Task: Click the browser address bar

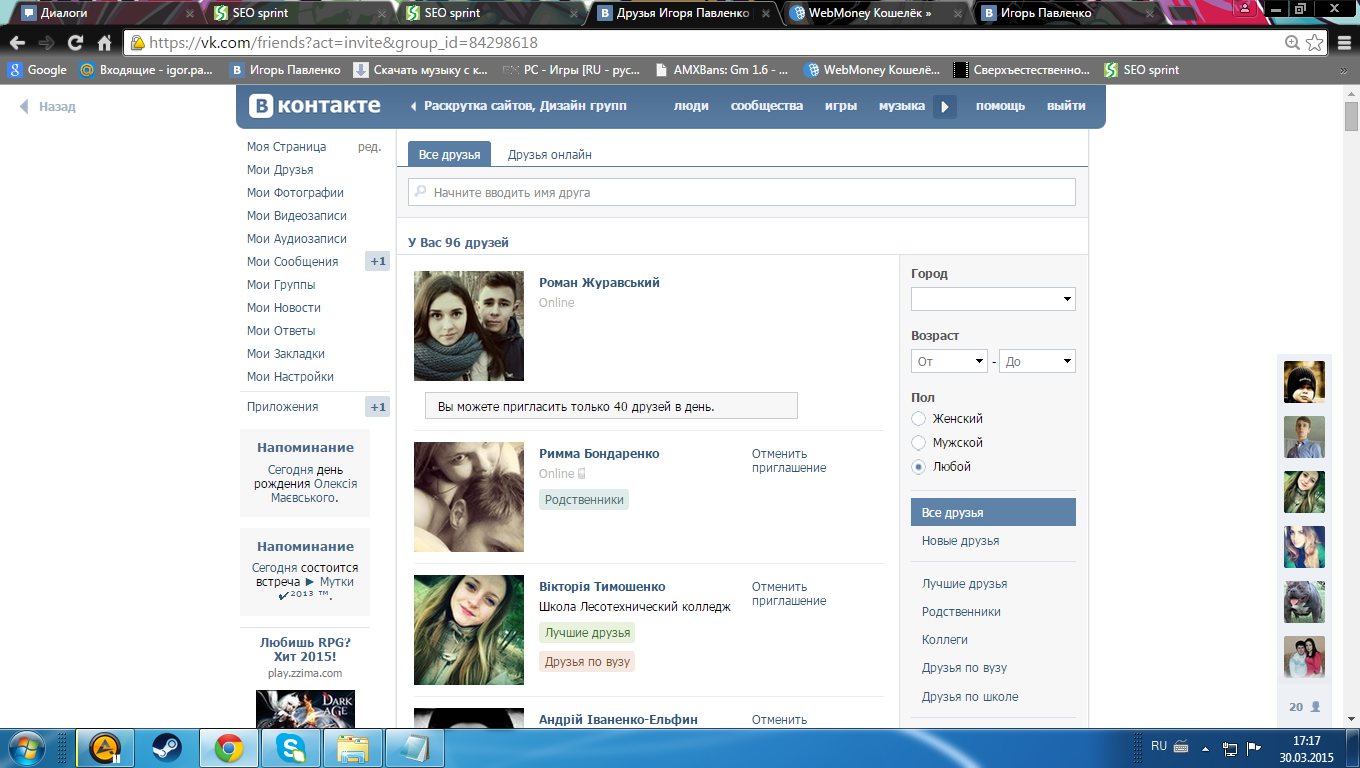Action: 715,43
